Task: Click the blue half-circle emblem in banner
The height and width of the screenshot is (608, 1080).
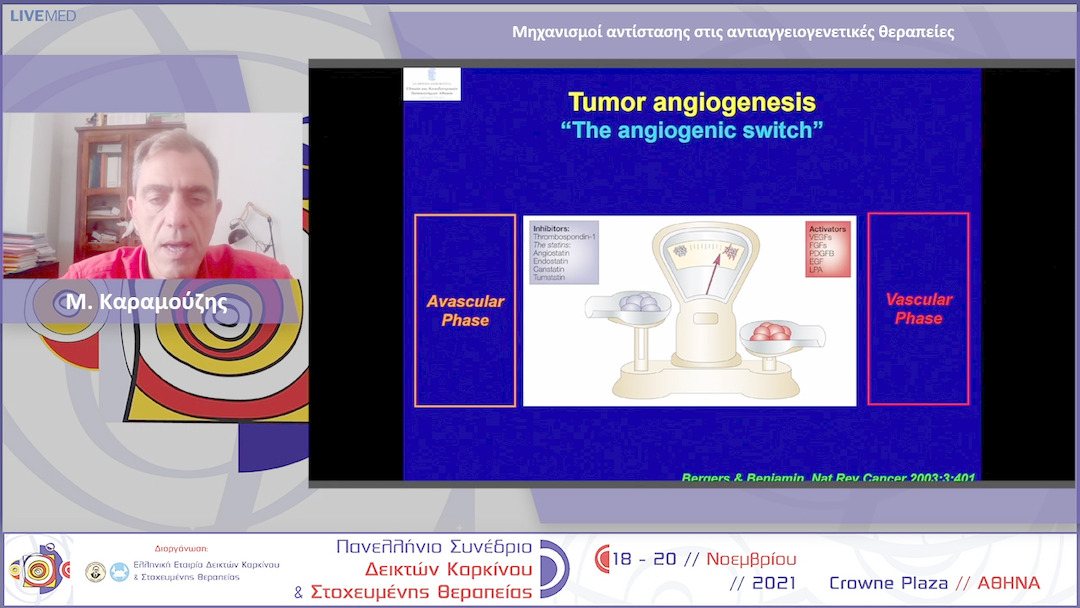Action: [554, 569]
